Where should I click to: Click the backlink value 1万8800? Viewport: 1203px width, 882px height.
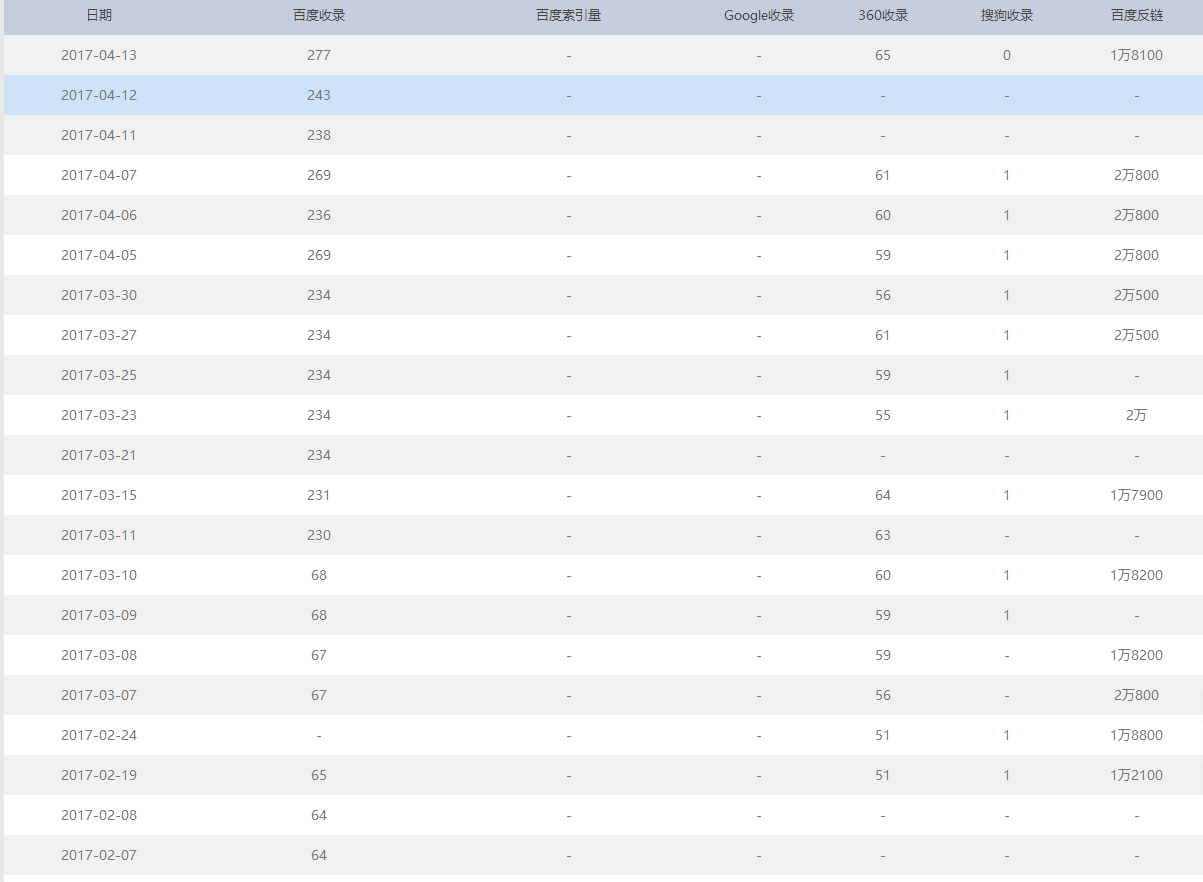pyautogui.click(x=1137, y=735)
